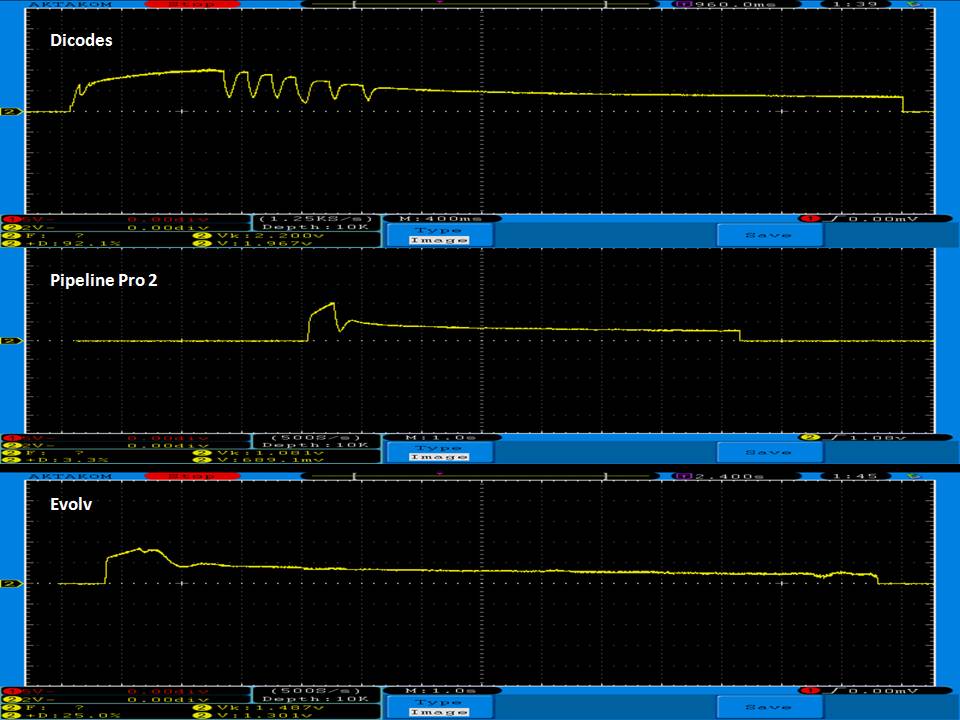Click the channel 2 ground marker on Evolv waveform

click(7, 583)
